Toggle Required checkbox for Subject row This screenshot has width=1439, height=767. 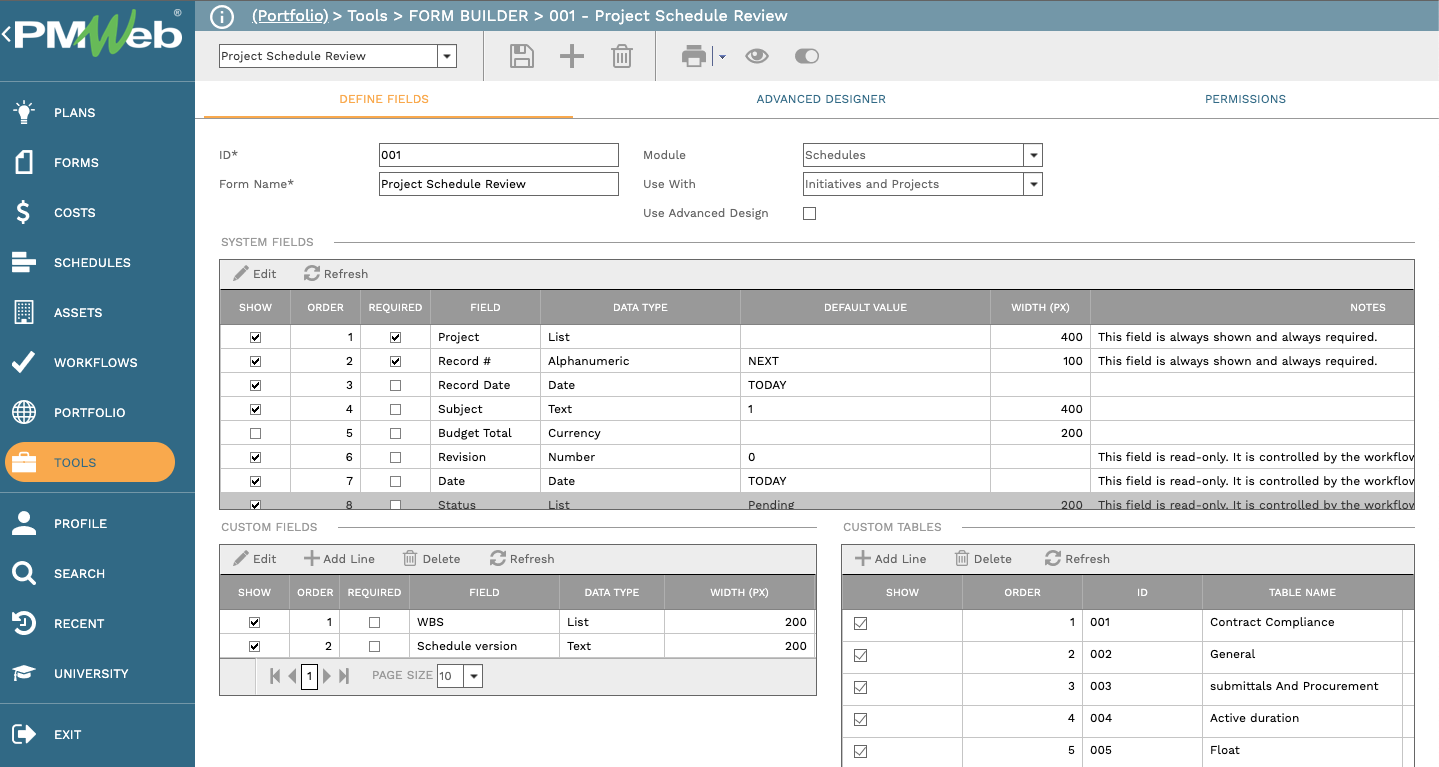tap(395, 410)
